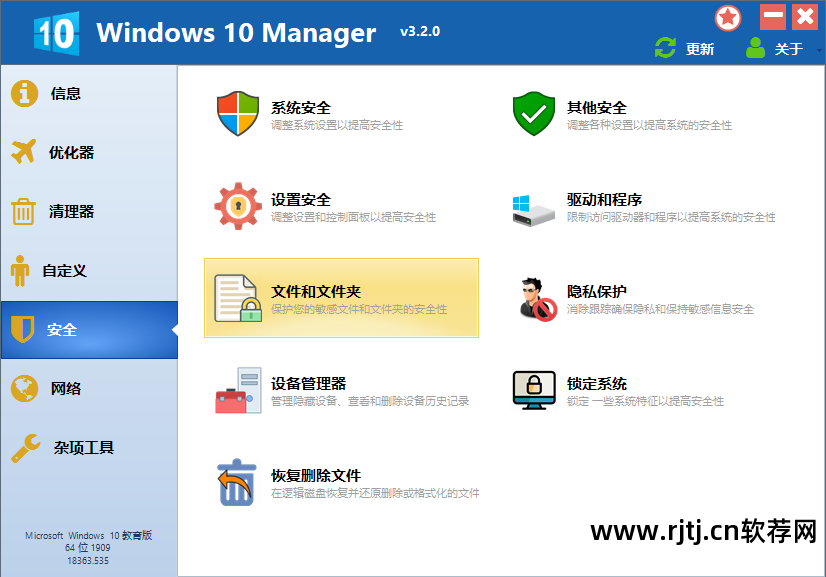Click the Windows 10 Manager logo icon

tap(56, 33)
